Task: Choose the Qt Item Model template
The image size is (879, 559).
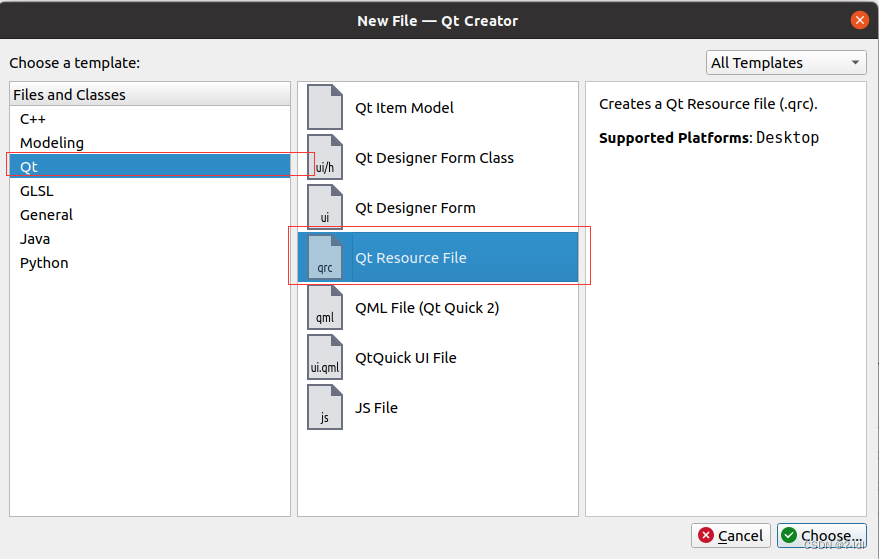Action: (x=438, y=107)
